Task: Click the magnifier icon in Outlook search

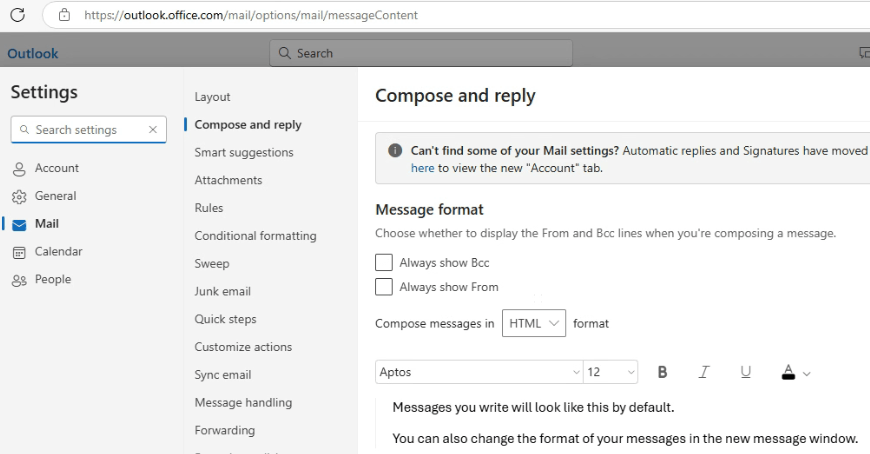Action: [x=285, y=53]
